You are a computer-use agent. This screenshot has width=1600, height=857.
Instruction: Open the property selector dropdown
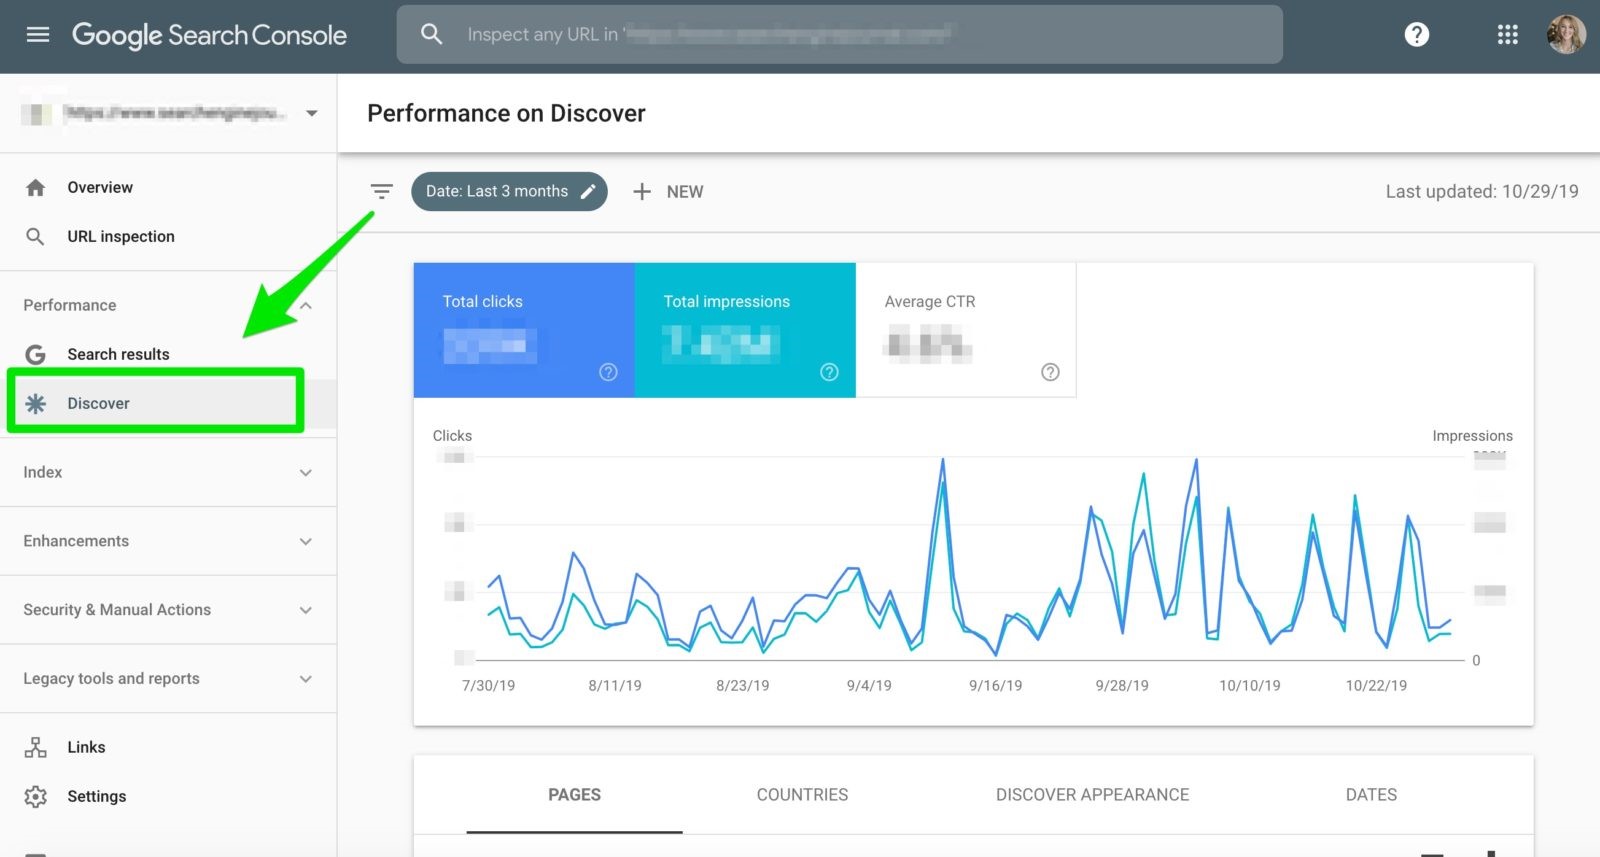pyautogui.click(x=311, y=113)
